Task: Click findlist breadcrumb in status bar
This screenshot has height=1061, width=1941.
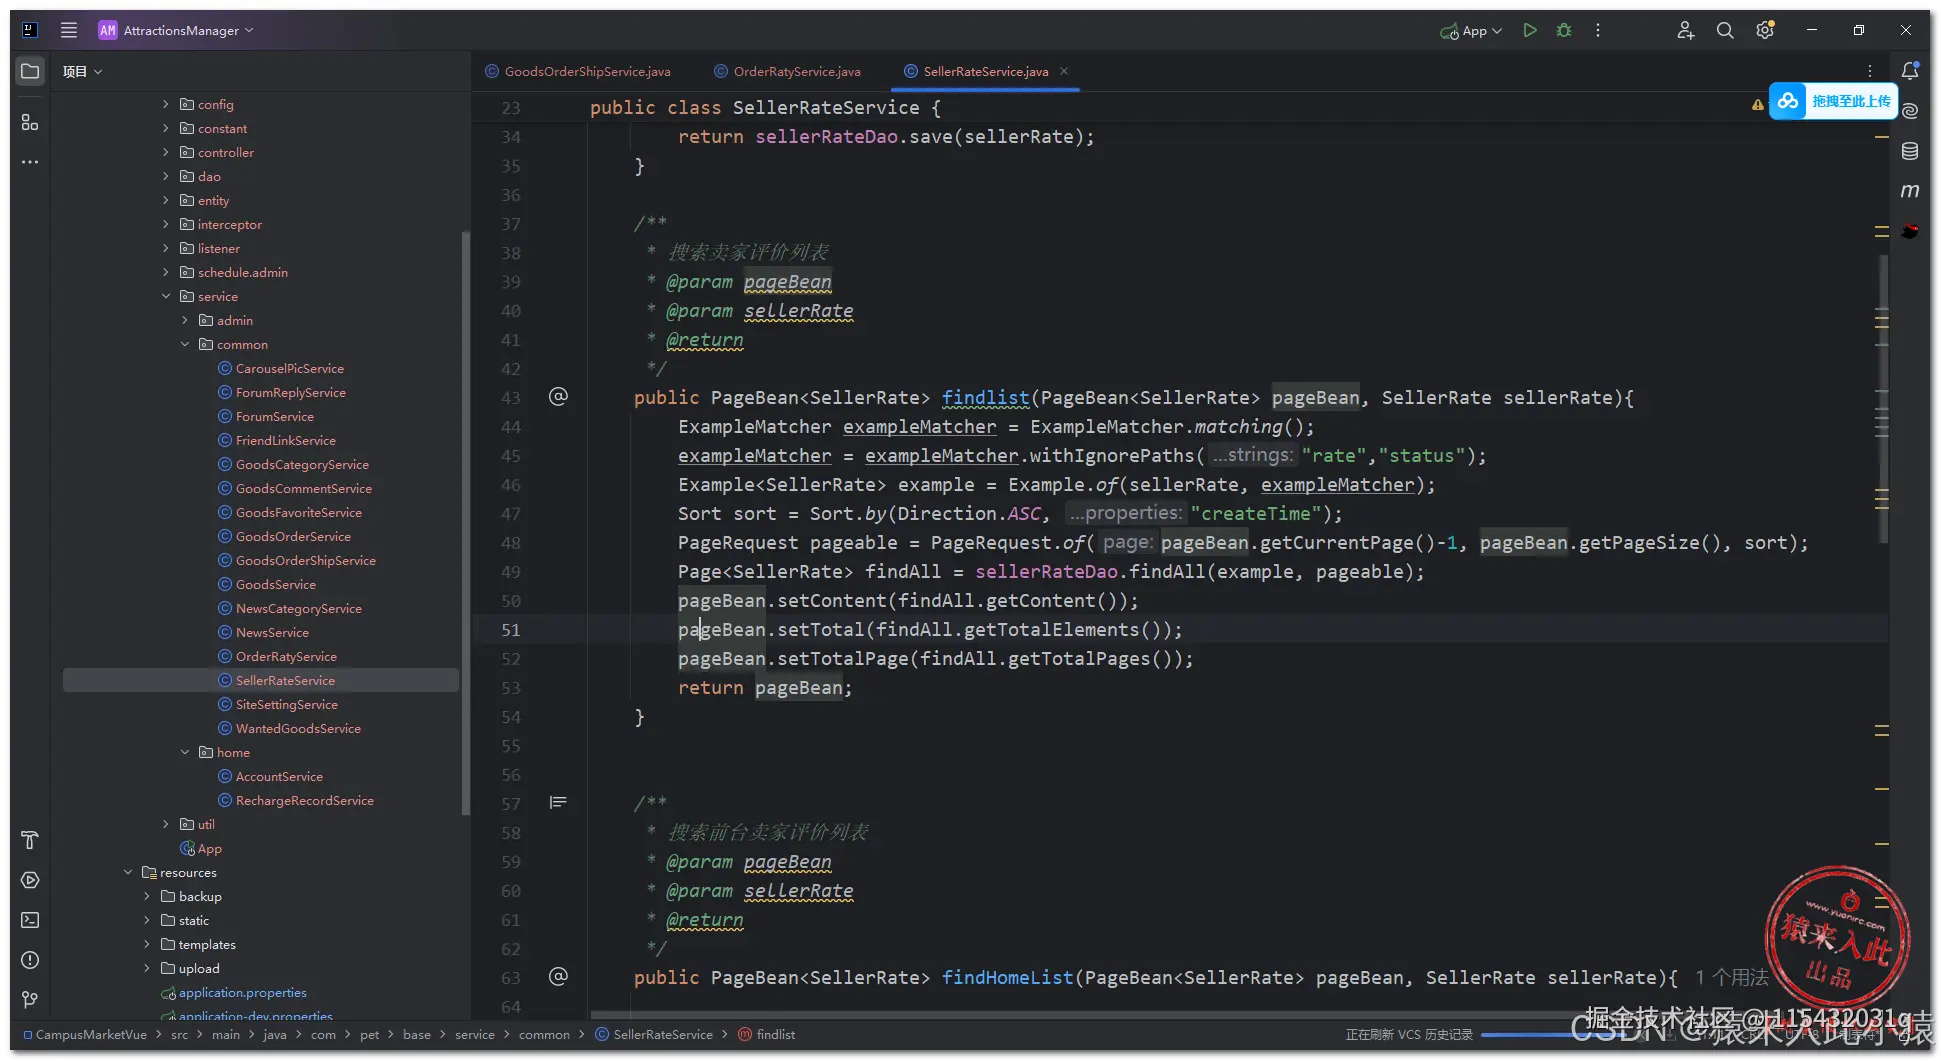Action: pos(767,1034)
